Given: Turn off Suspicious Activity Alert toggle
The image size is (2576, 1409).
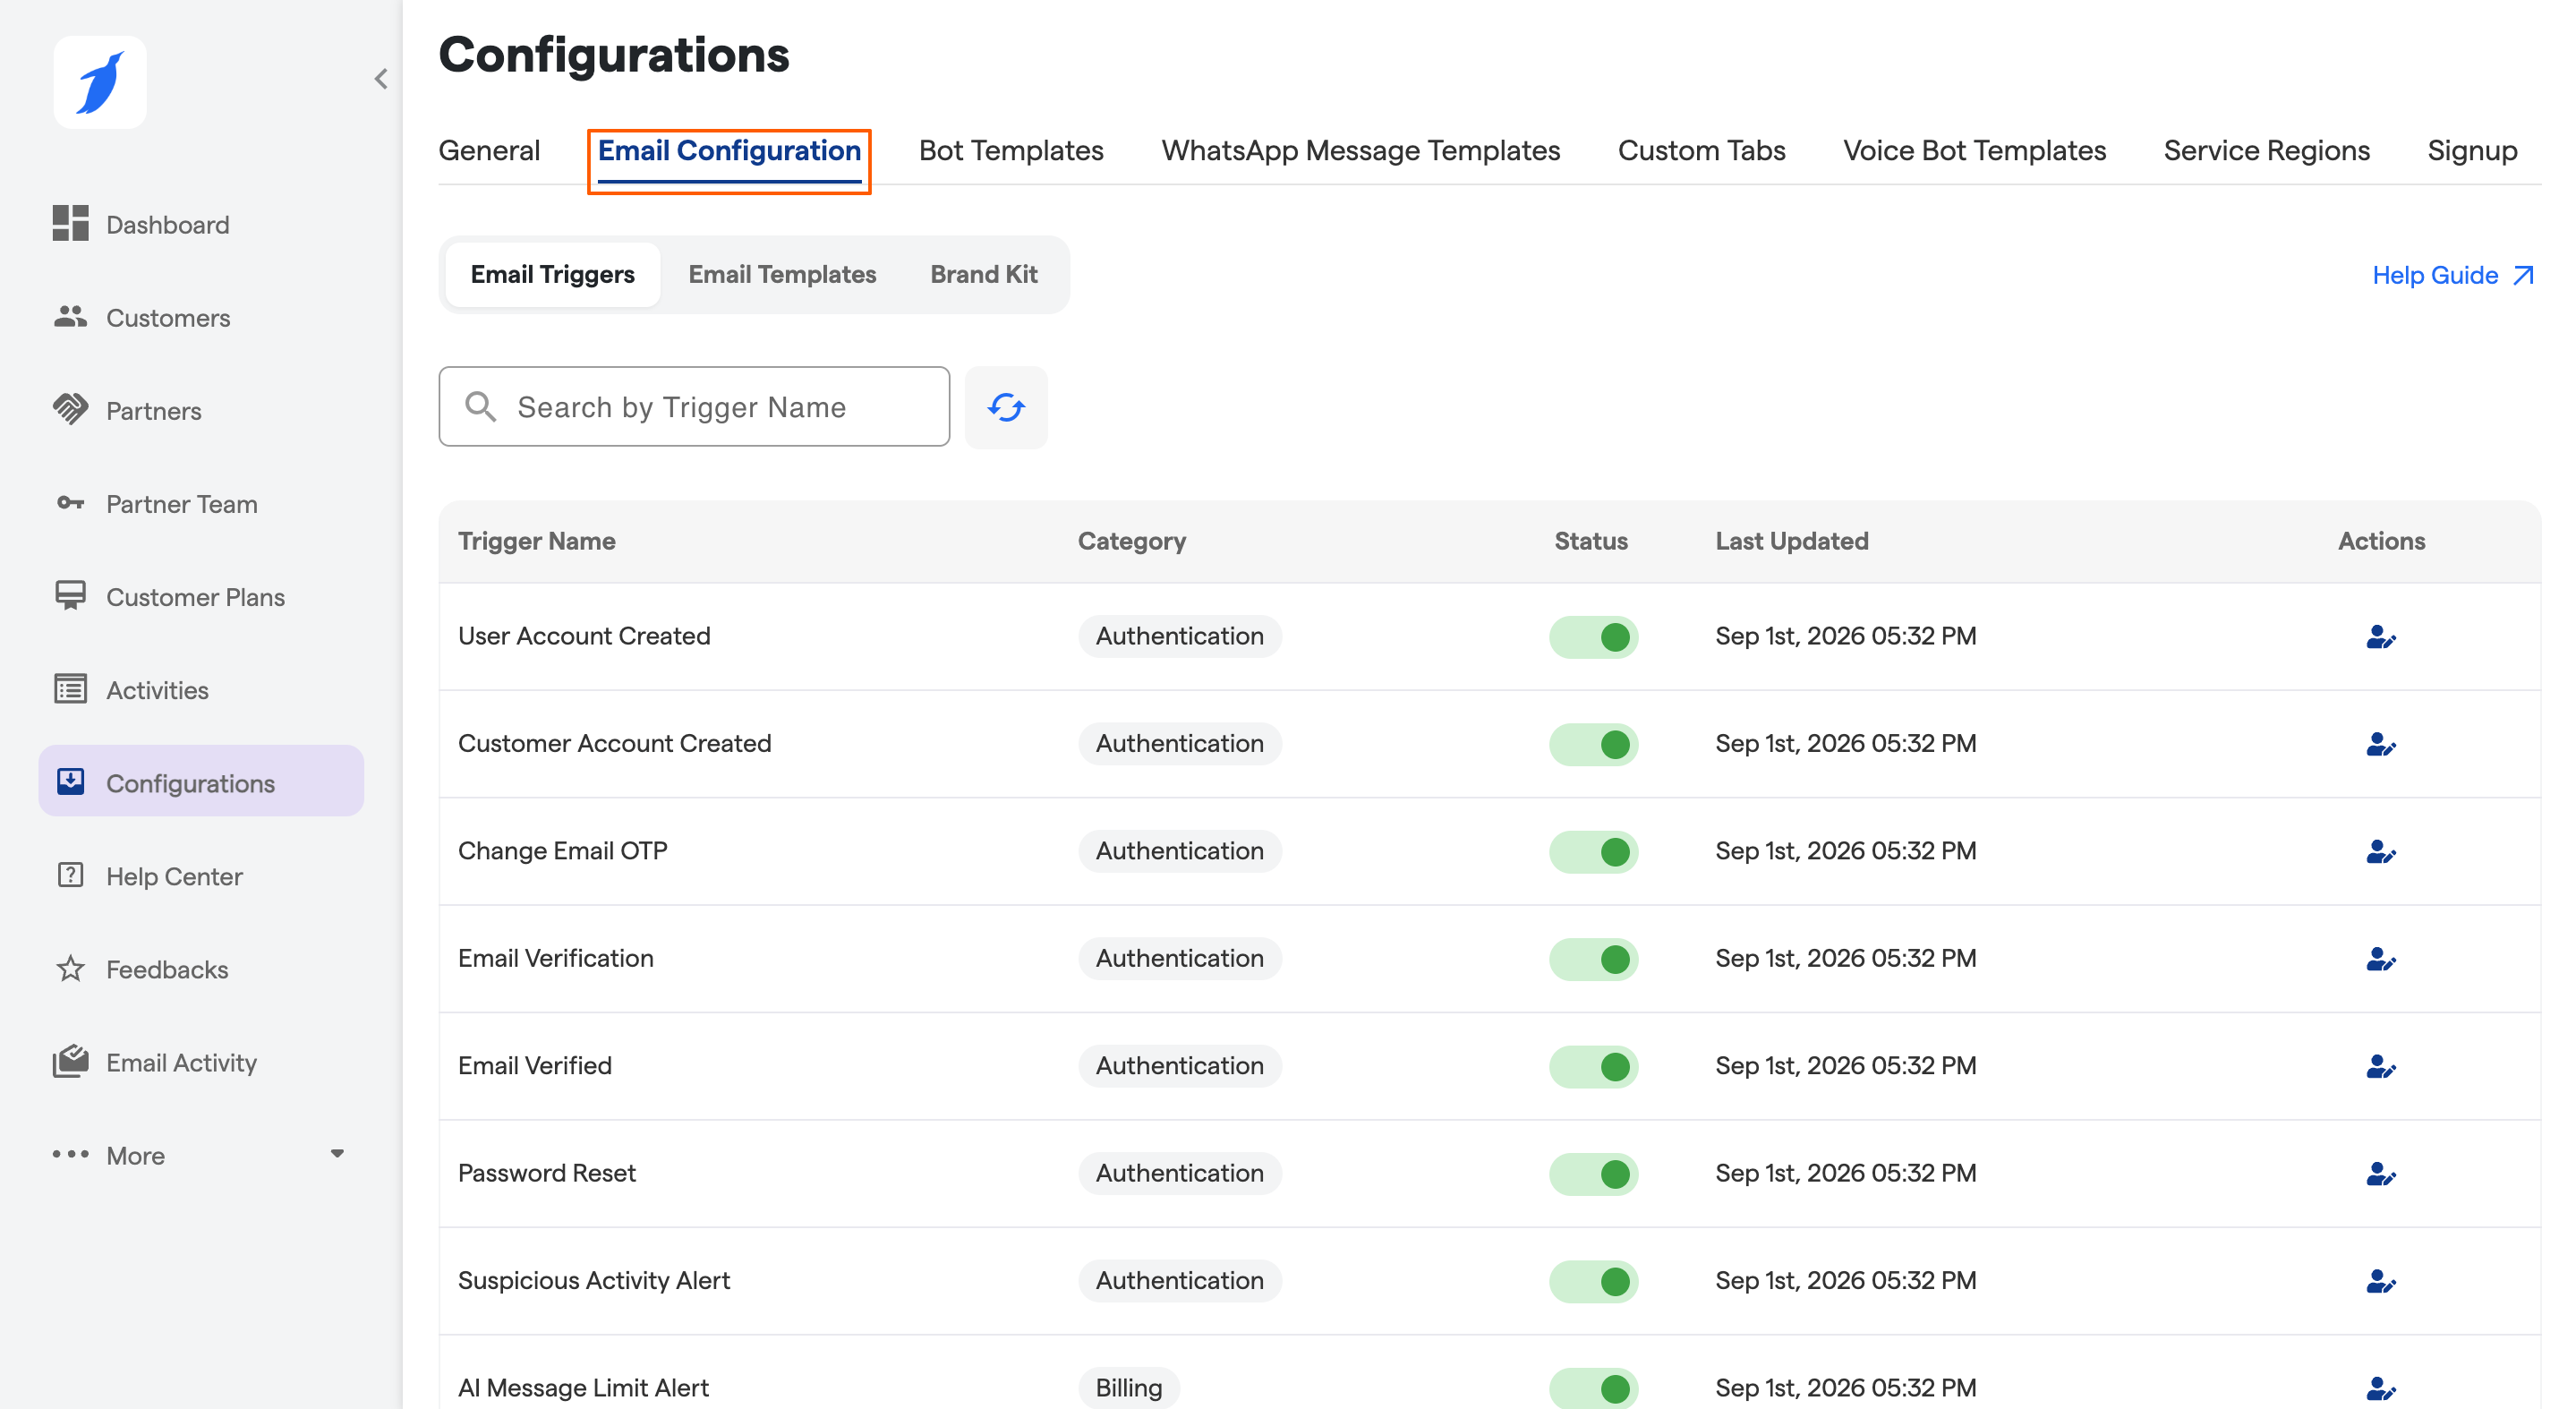Looking at the screenshot, I should tap(1594, 1281).
